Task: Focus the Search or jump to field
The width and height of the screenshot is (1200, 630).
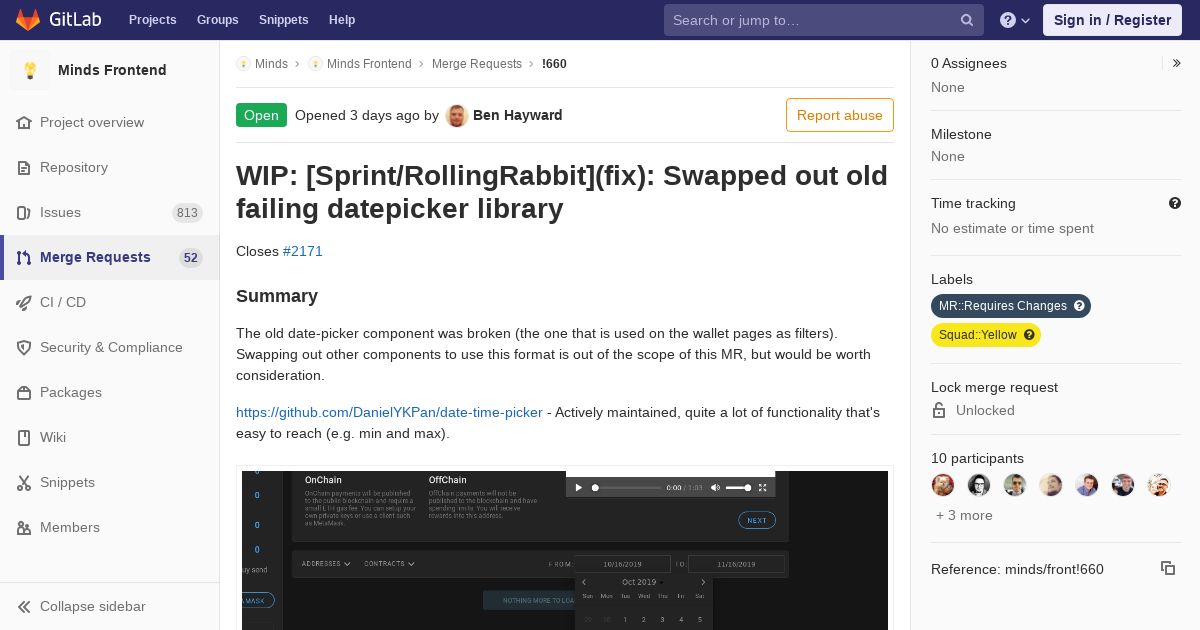Action: [824, 20]
